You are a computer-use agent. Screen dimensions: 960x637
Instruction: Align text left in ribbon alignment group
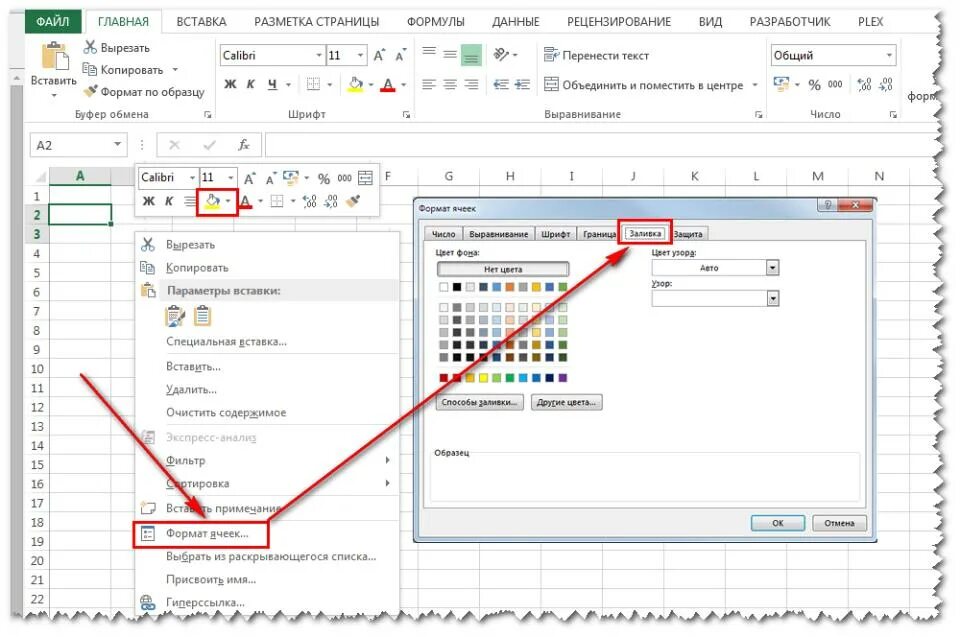(x=429, y=85)
